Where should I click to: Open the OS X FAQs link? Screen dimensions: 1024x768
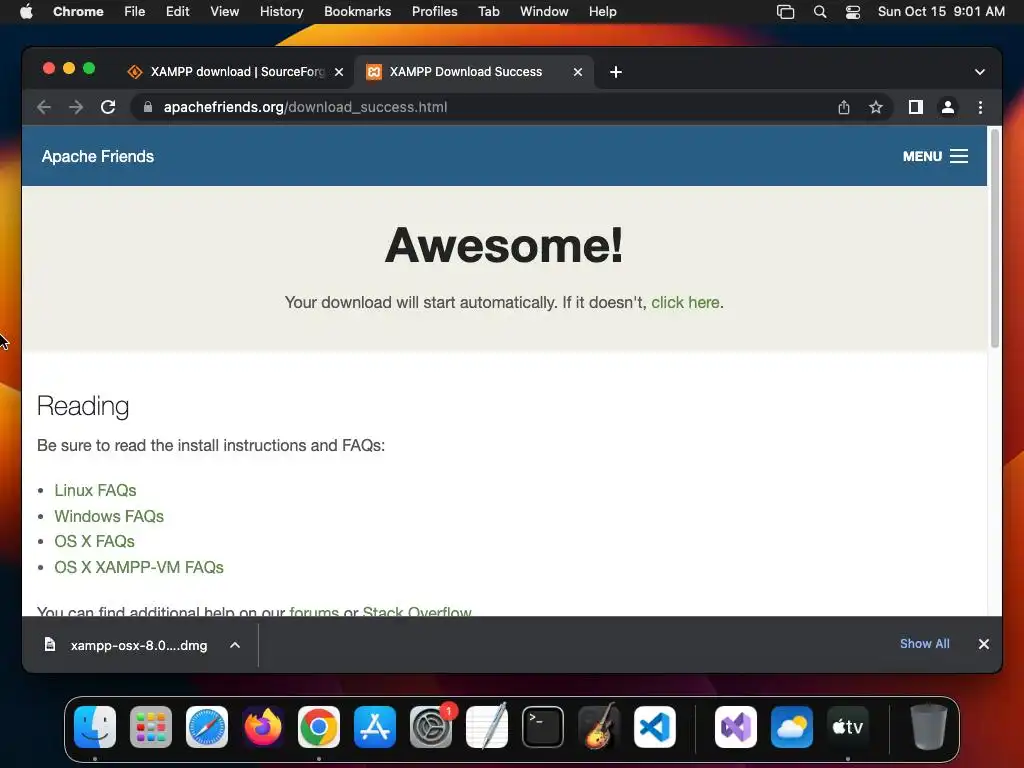point(94,541)
